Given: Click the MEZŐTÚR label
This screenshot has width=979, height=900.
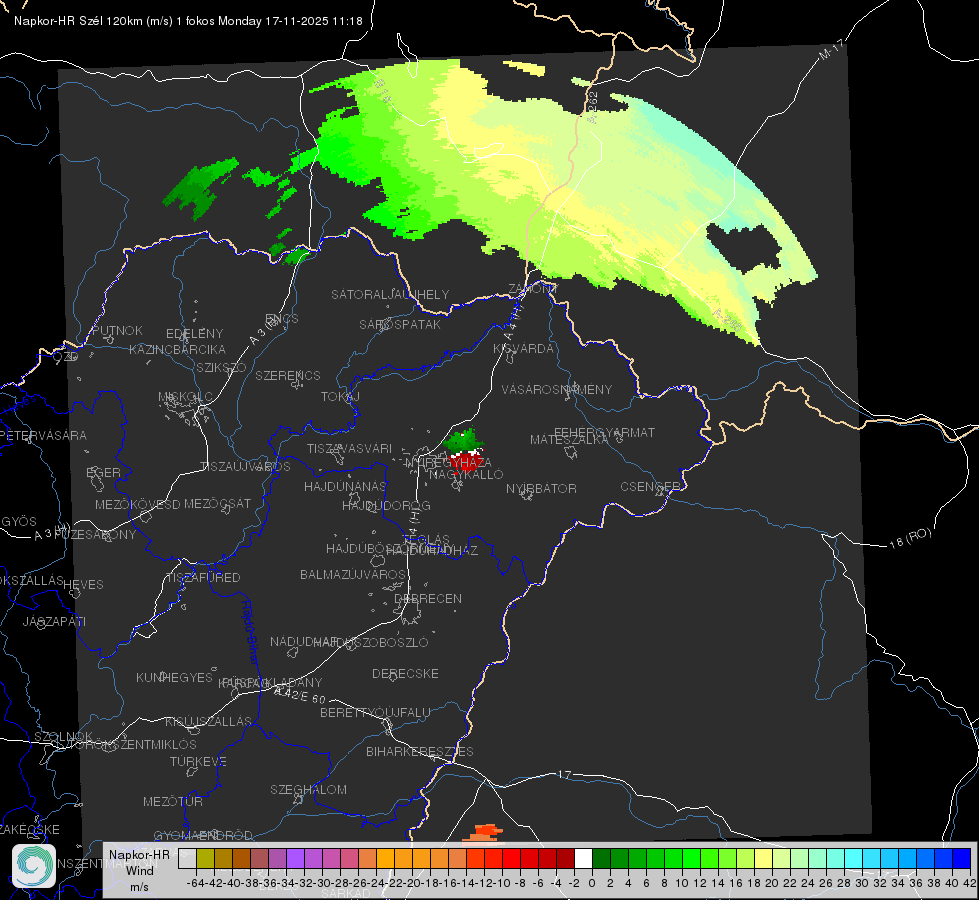Looking at the screenshot, I should [173, 801].
